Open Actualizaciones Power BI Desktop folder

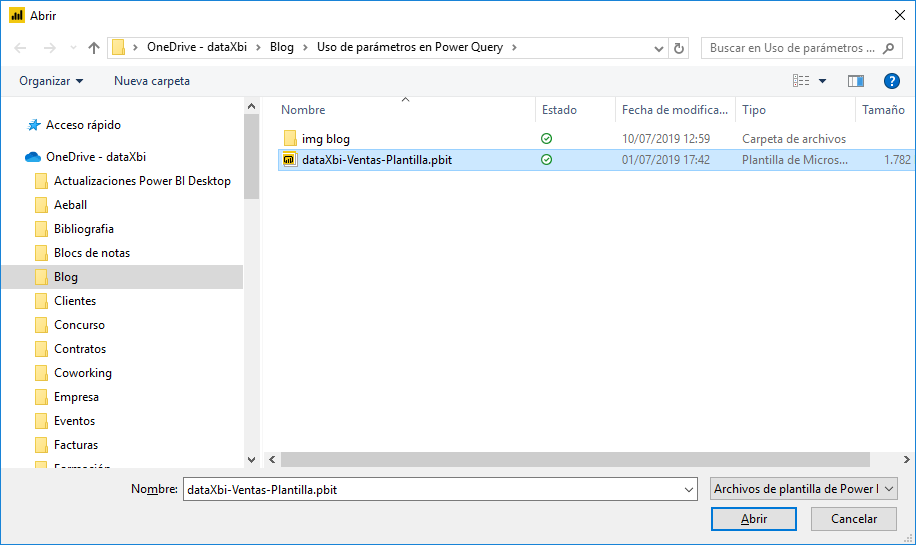coord(142,181)
